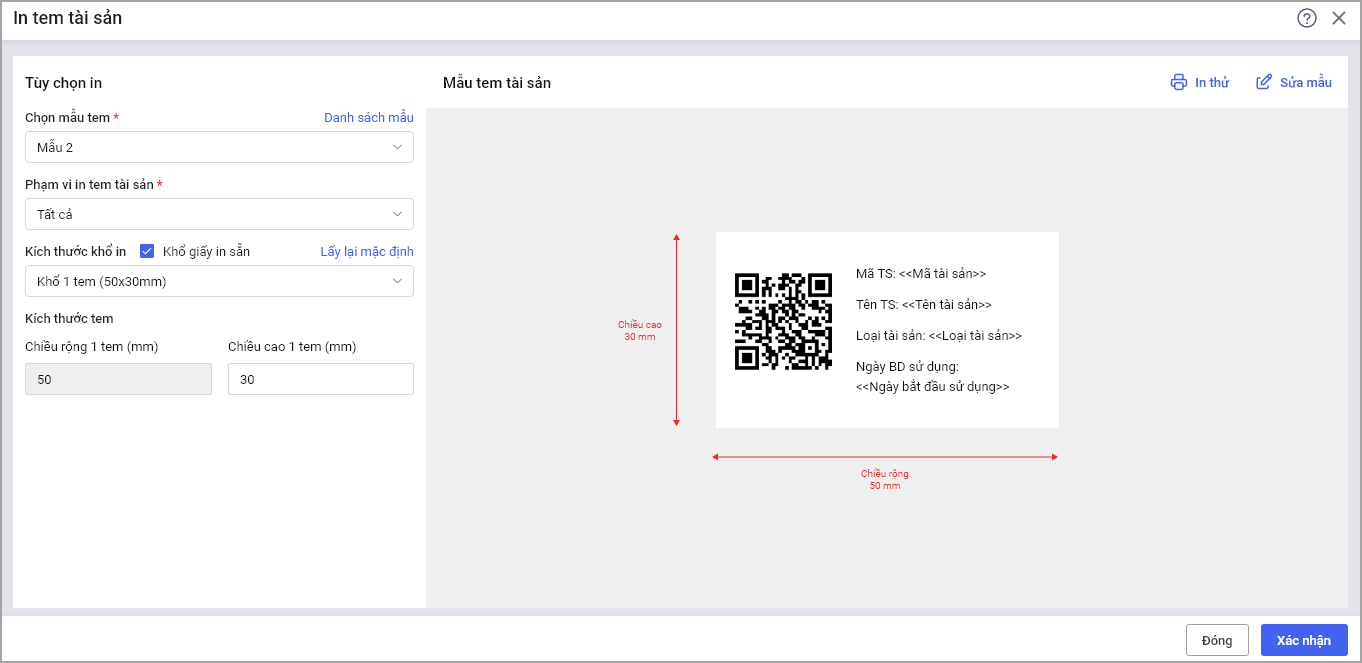Click the QR code in the label preview
The width and height of the screenshot is (1362, 663).
783,322
